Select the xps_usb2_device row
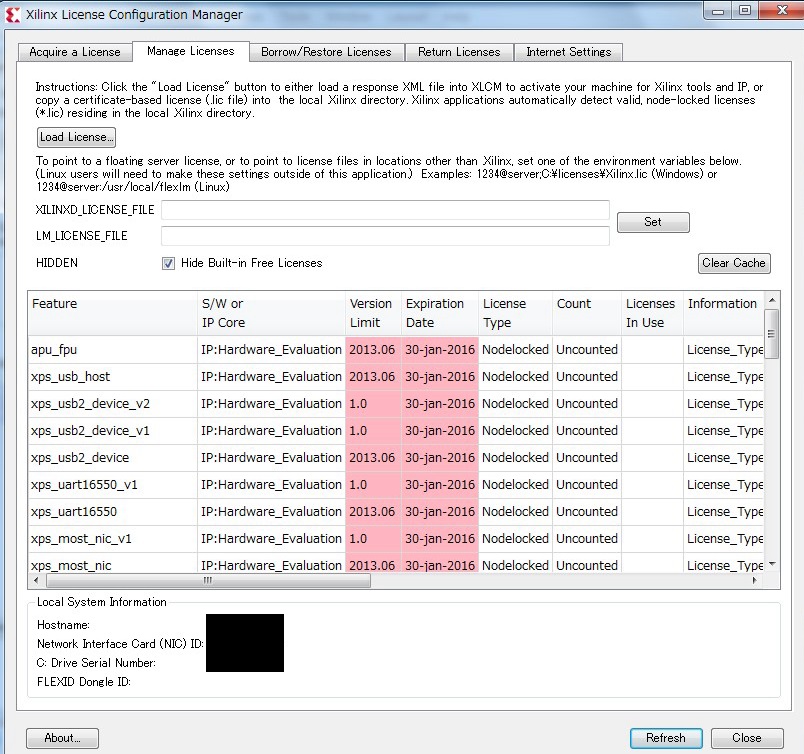Screen dimensions: 804x754 396,458
